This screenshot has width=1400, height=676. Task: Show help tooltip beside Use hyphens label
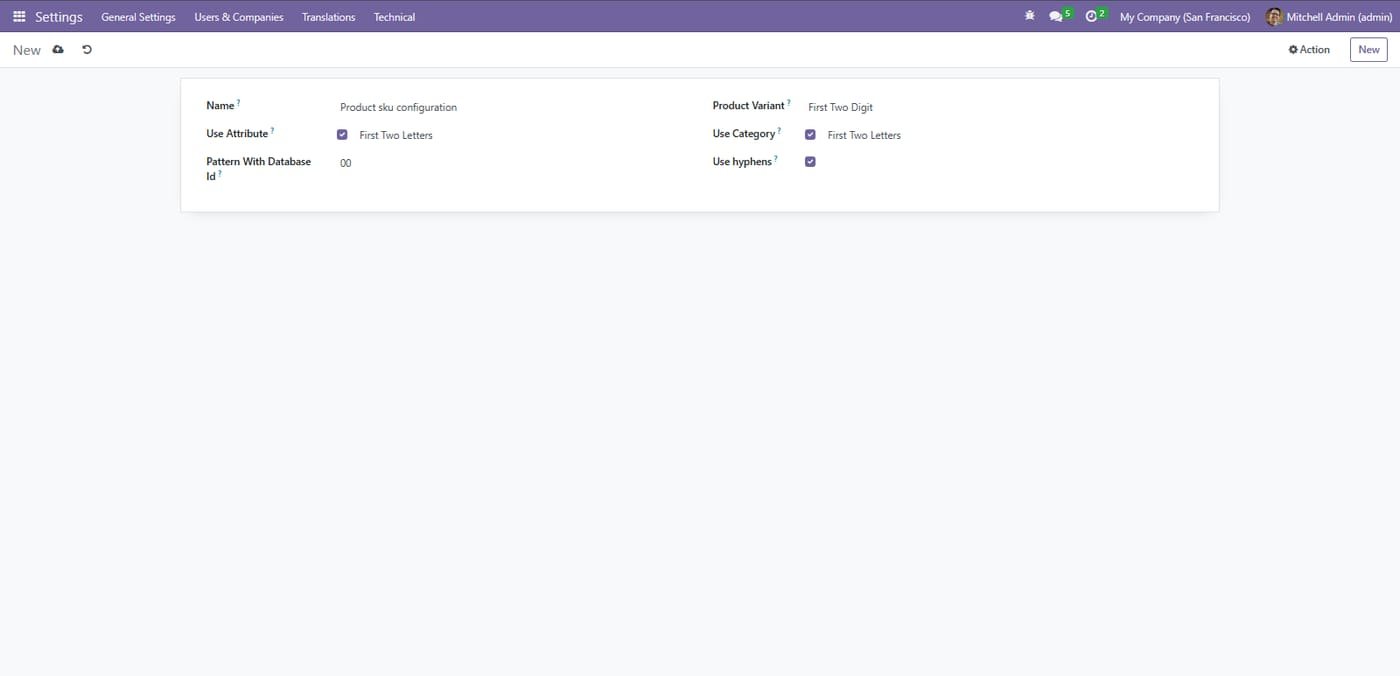point(776,158)
